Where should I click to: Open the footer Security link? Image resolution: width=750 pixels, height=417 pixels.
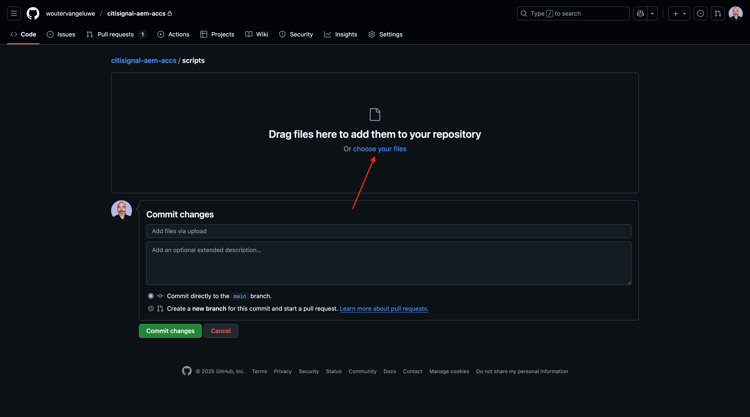click(x=309, y=372)
